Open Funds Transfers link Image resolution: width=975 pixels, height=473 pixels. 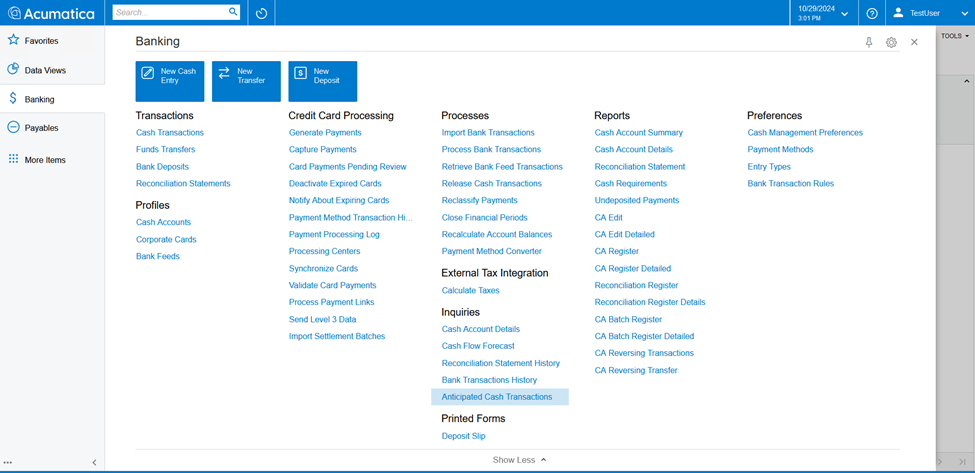pyautogui.click(x=165, y=149)
